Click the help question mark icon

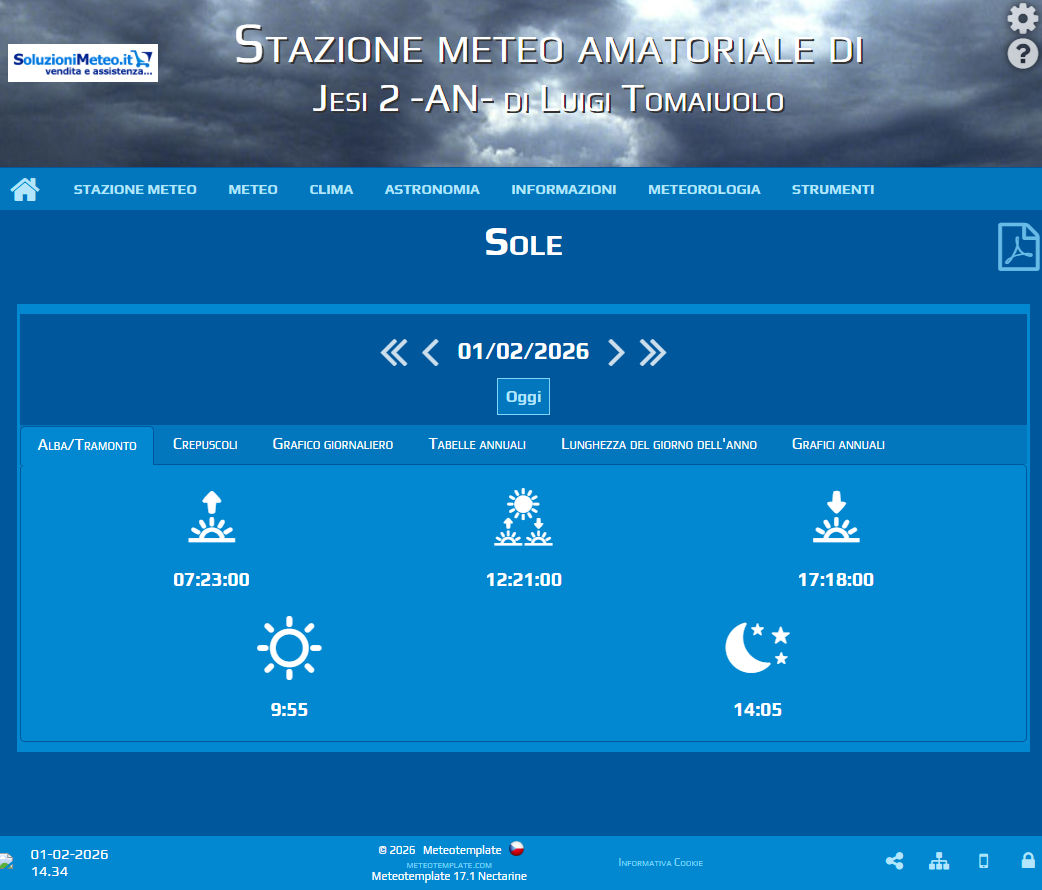[1022, 54]
